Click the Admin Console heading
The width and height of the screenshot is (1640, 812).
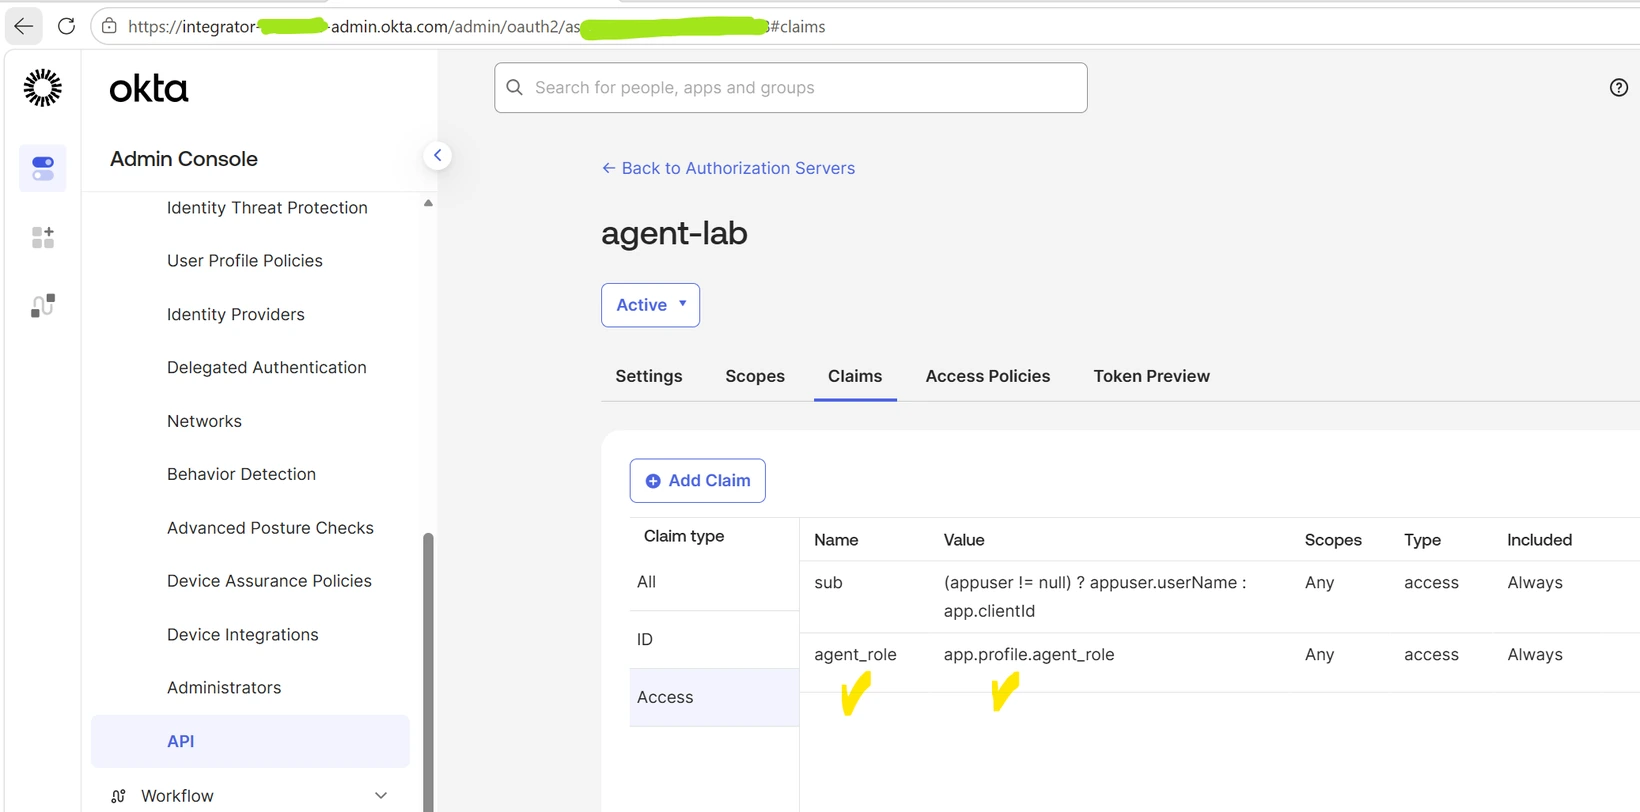coord(184,159)
